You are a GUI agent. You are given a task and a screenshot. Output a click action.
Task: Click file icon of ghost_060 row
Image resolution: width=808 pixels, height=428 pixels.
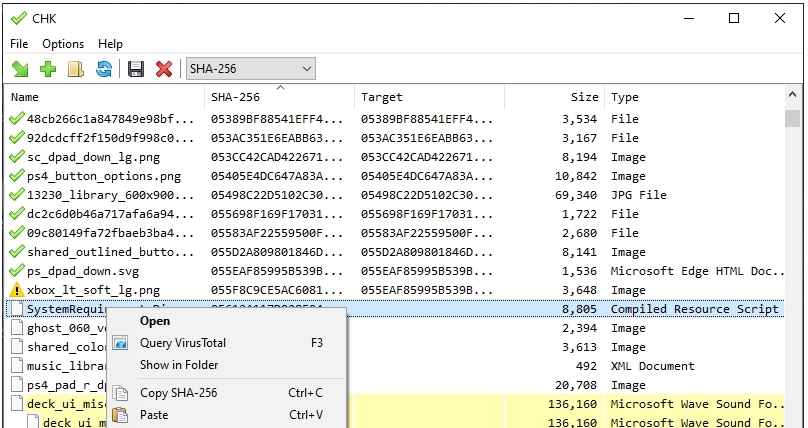coord(17,328)
